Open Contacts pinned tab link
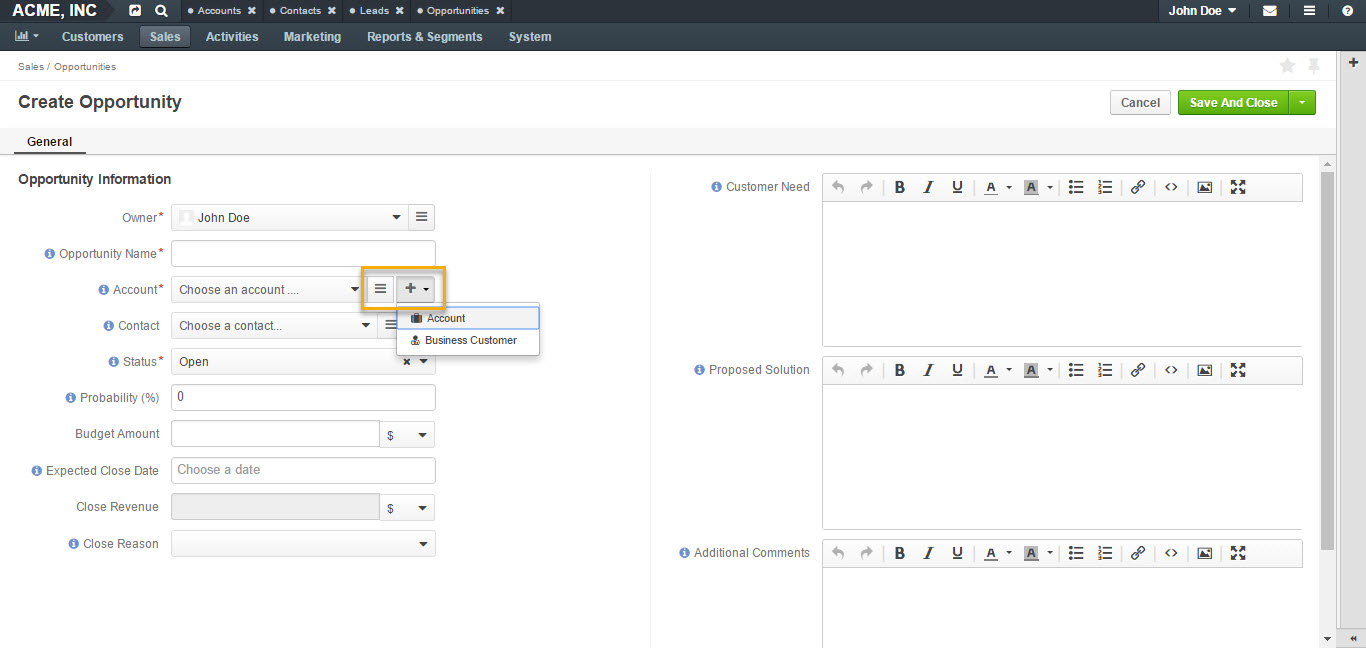Viewport: 1366px width, 648px height. [x=301, y=11]
